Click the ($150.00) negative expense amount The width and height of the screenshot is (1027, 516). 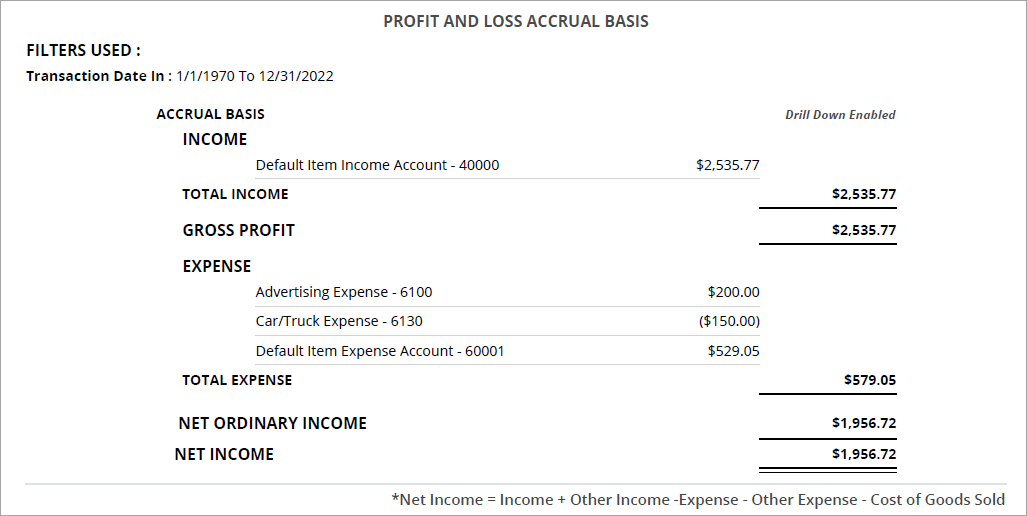[x=729, y=321]
